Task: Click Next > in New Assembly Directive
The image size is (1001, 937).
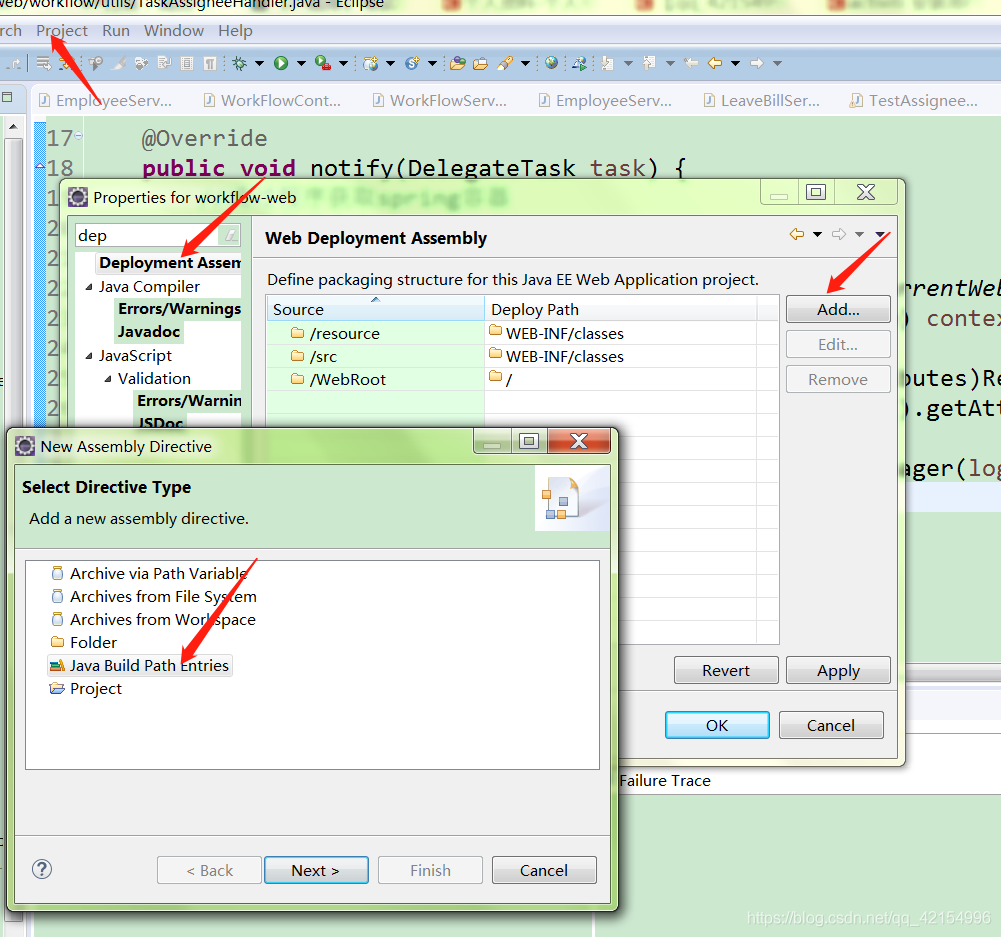Action: (x=316, y=870)
